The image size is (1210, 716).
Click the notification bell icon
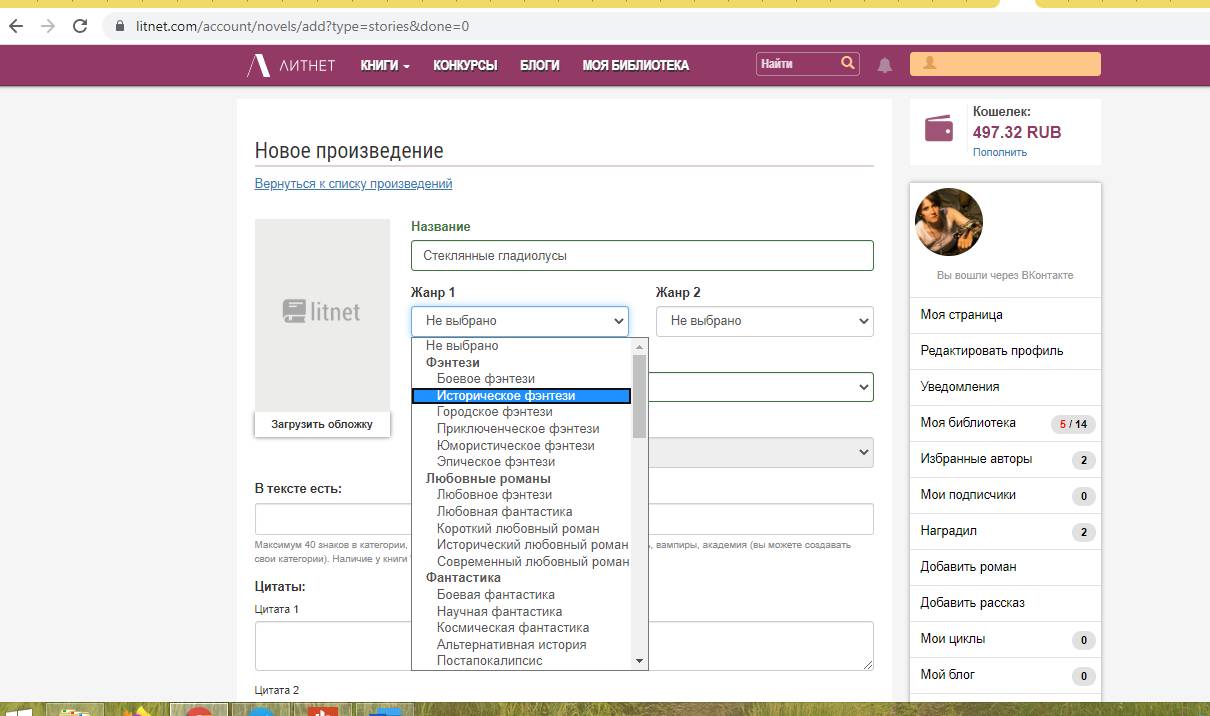885,65
